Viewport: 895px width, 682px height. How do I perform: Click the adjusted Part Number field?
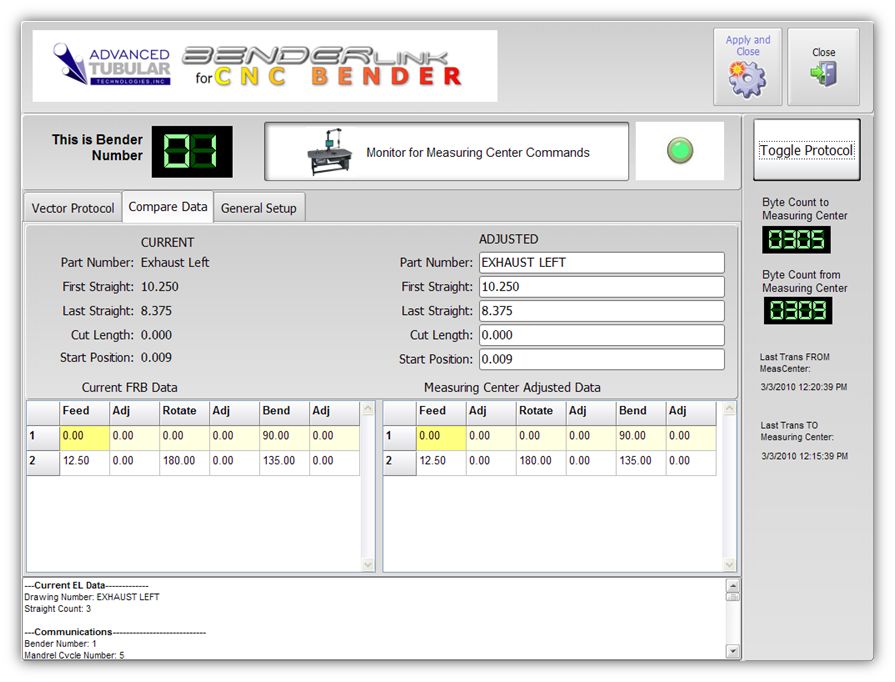[x=601, y=263]
